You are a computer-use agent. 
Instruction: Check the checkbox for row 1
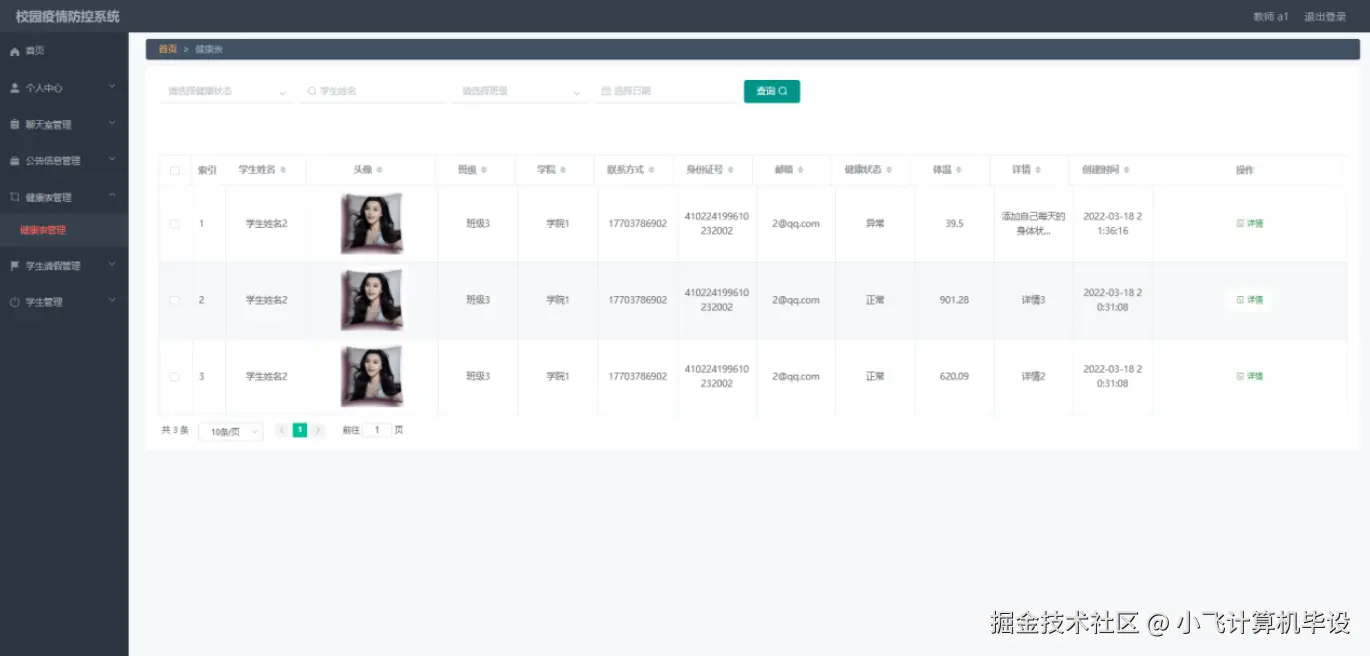[175, 224]
